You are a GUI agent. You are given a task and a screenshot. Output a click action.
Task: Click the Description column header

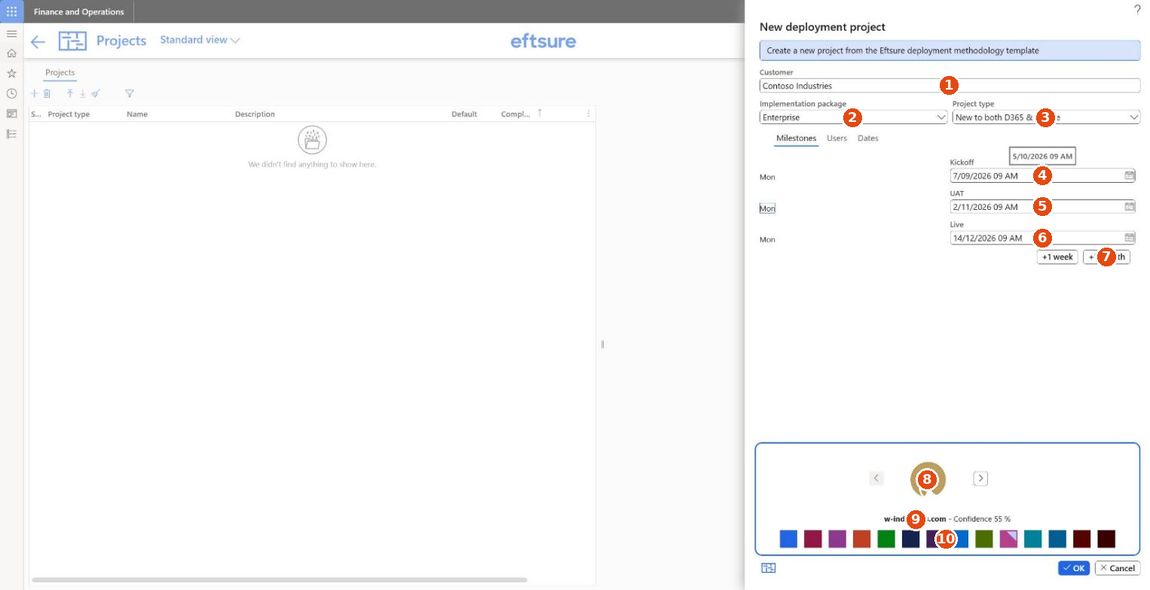coord(255,114)
